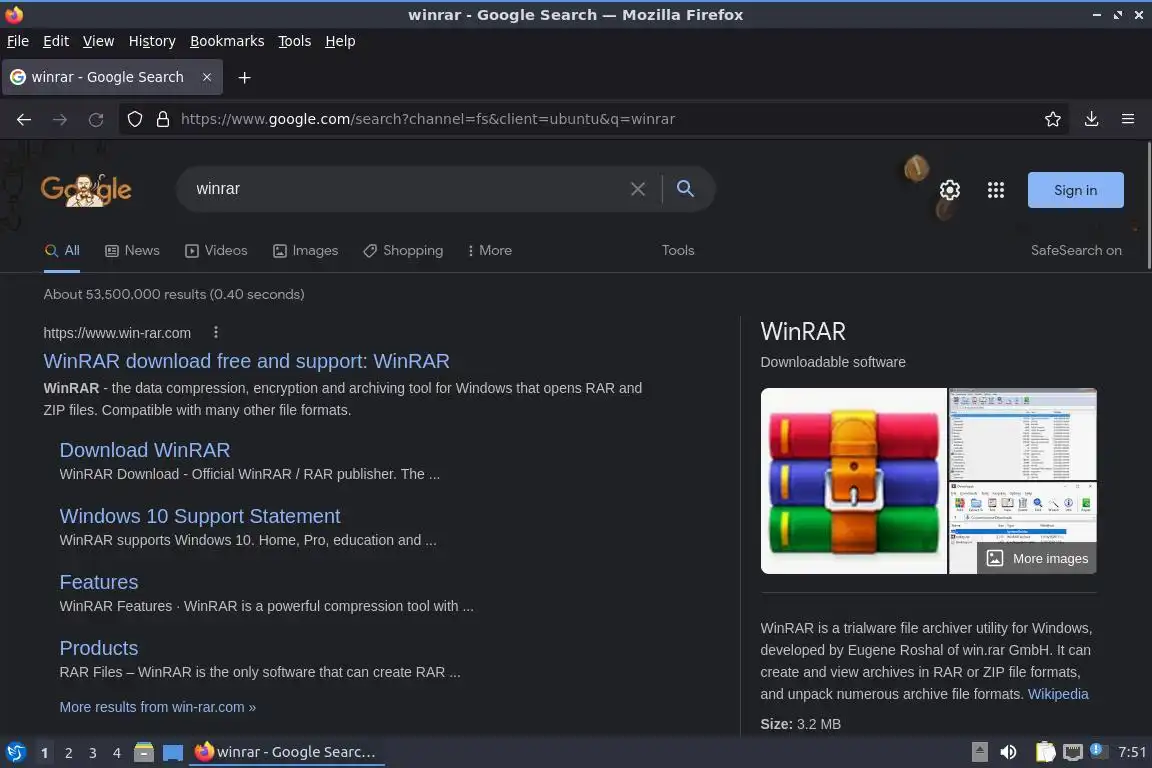
Task: Click the update notifier tray icon
Action: [1096, 750]
